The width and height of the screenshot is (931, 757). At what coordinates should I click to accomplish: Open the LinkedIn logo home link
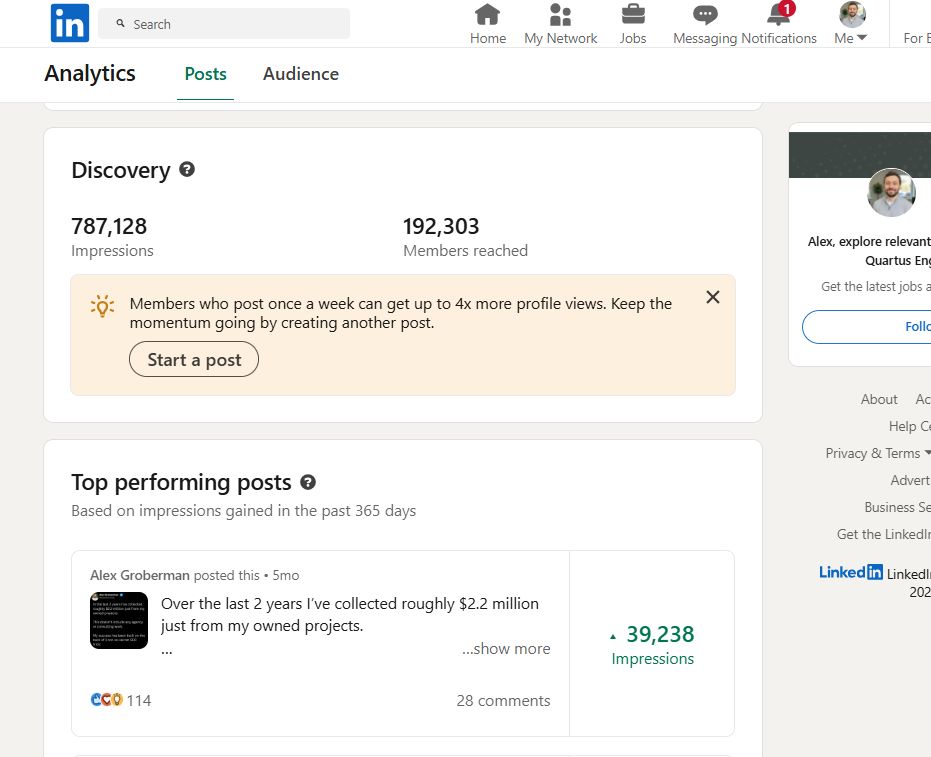coord(69,23)
